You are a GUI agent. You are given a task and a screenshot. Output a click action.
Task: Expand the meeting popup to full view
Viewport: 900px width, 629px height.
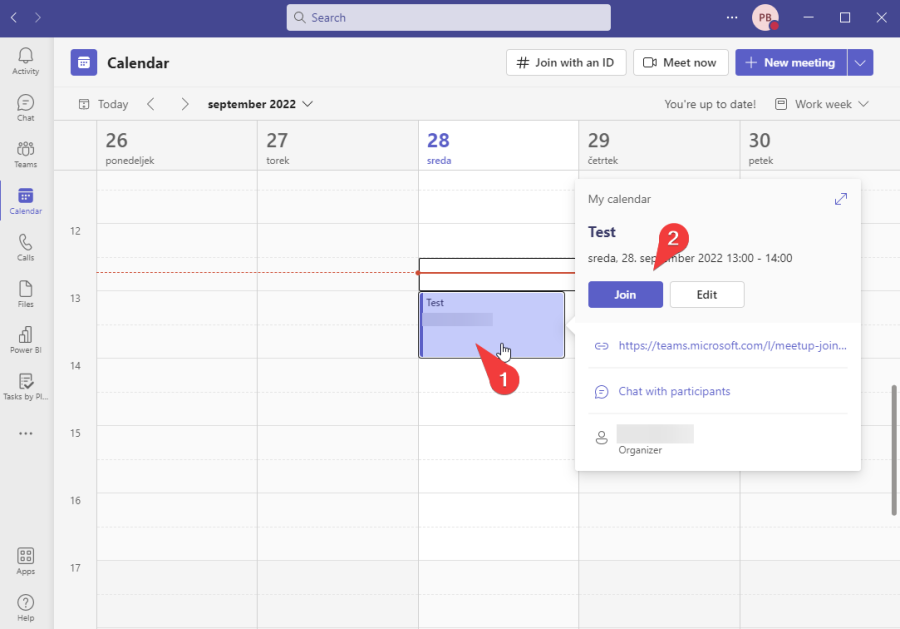point(841,199)
